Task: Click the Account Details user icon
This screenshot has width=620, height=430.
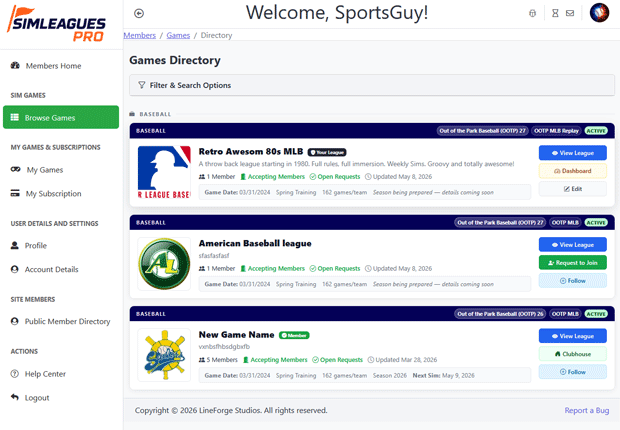Action: [15, 269]
